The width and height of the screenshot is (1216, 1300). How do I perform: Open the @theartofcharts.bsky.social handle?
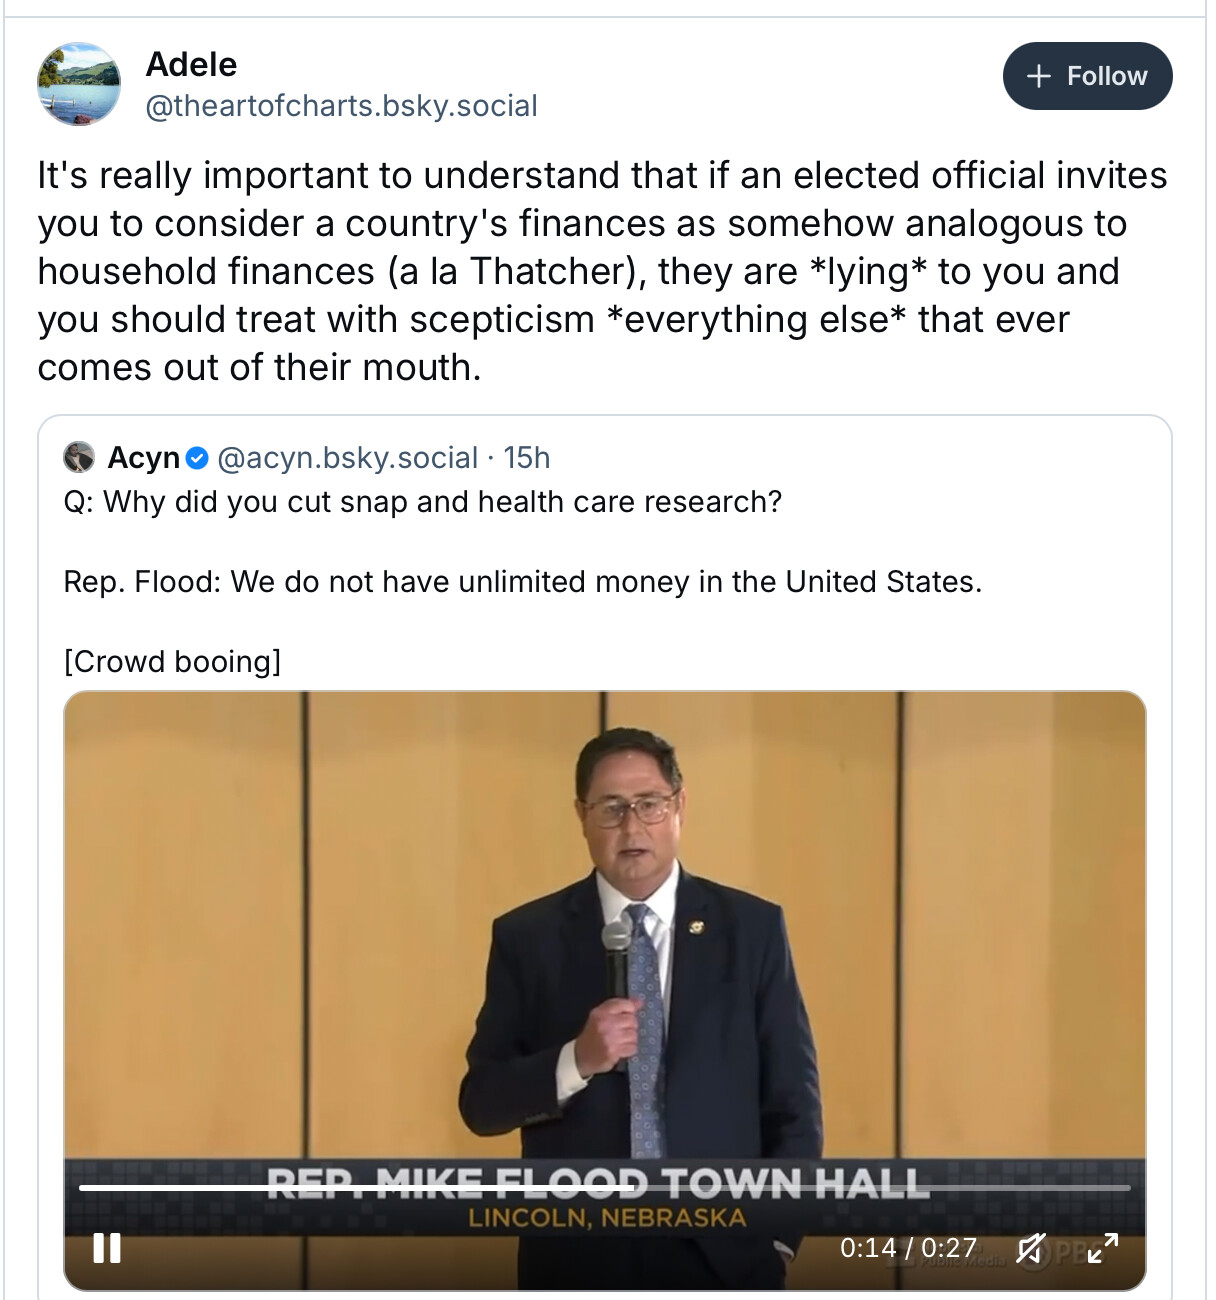(341, 106)
